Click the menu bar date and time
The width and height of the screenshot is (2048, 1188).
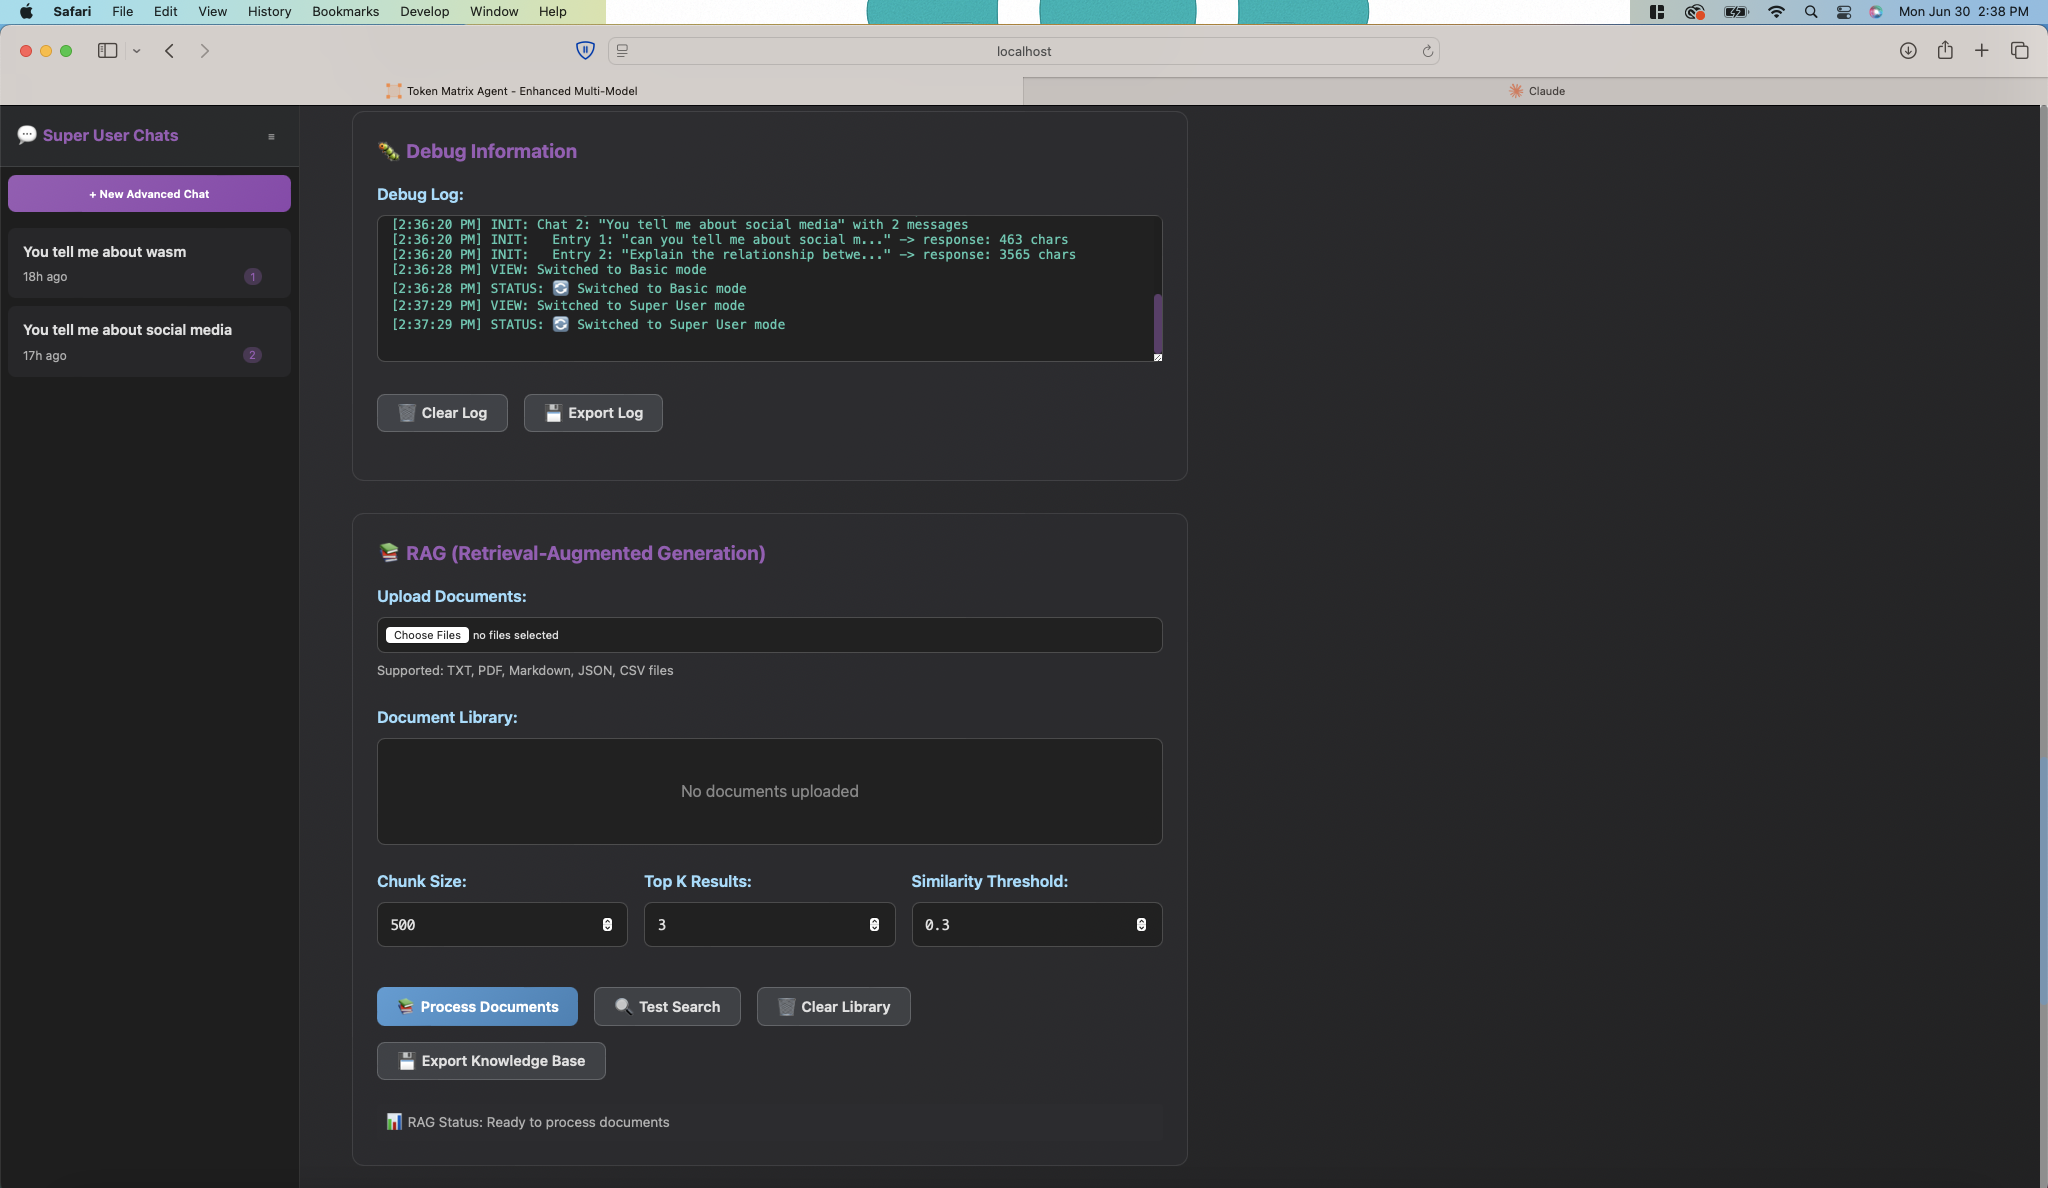tap(1963, 12)
